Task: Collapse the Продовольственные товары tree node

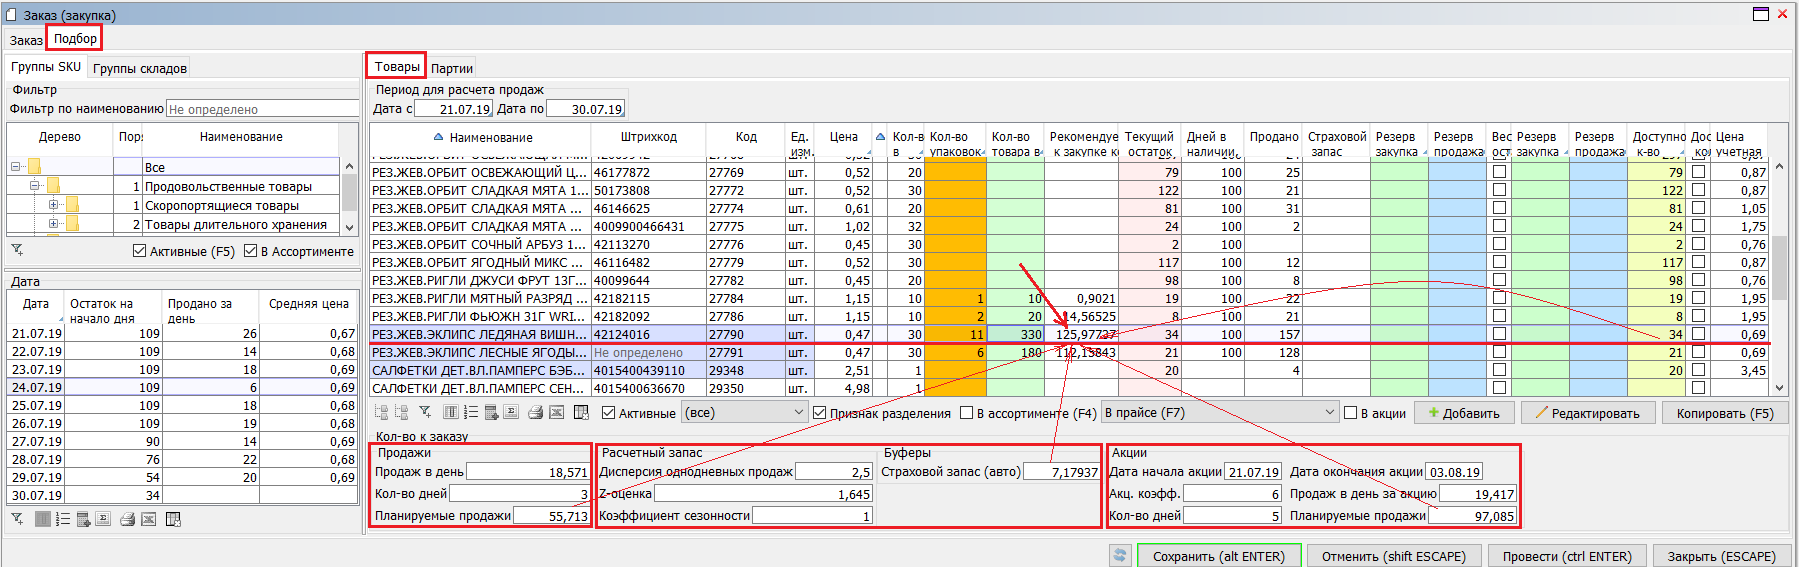Action: point(34,186)
